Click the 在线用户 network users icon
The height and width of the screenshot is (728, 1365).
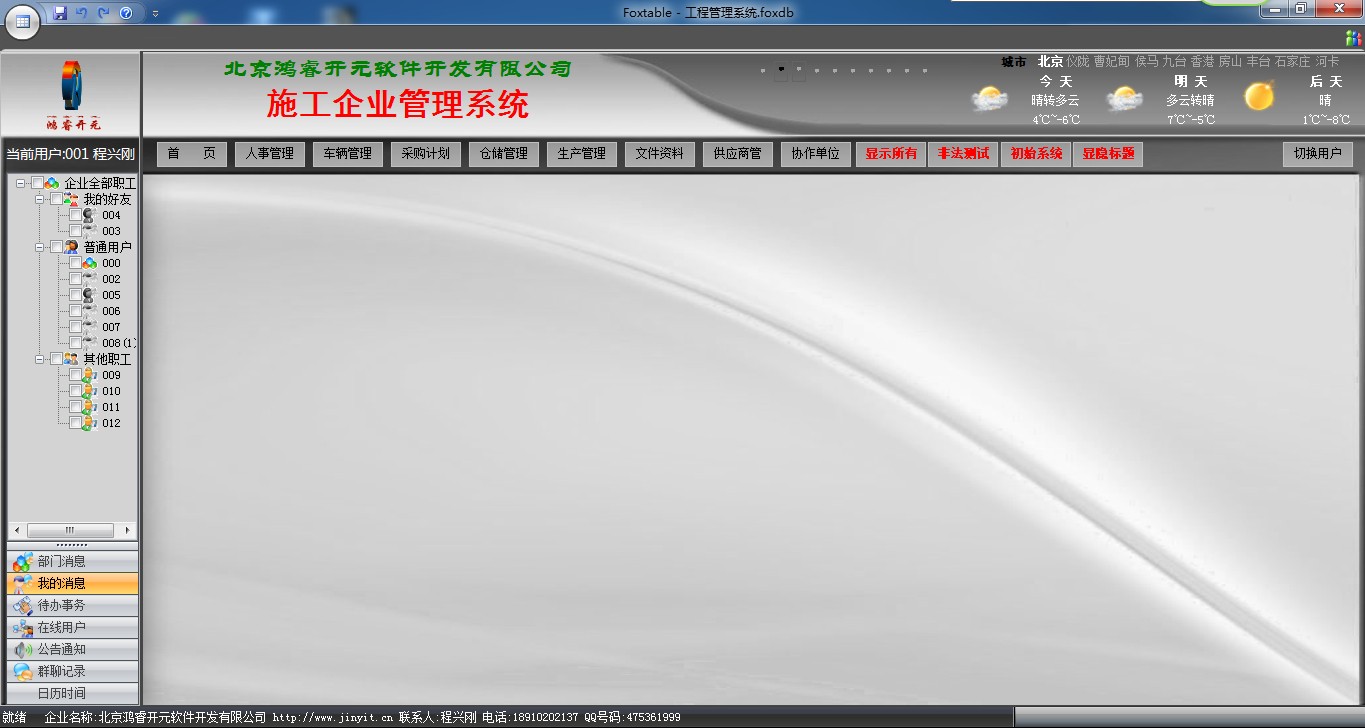tap(22, 628)
